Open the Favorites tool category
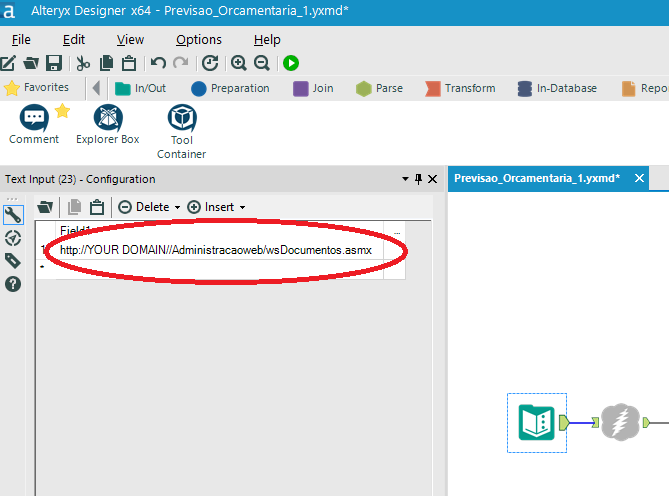Screen dimensions: 669x498 [37, 87]
